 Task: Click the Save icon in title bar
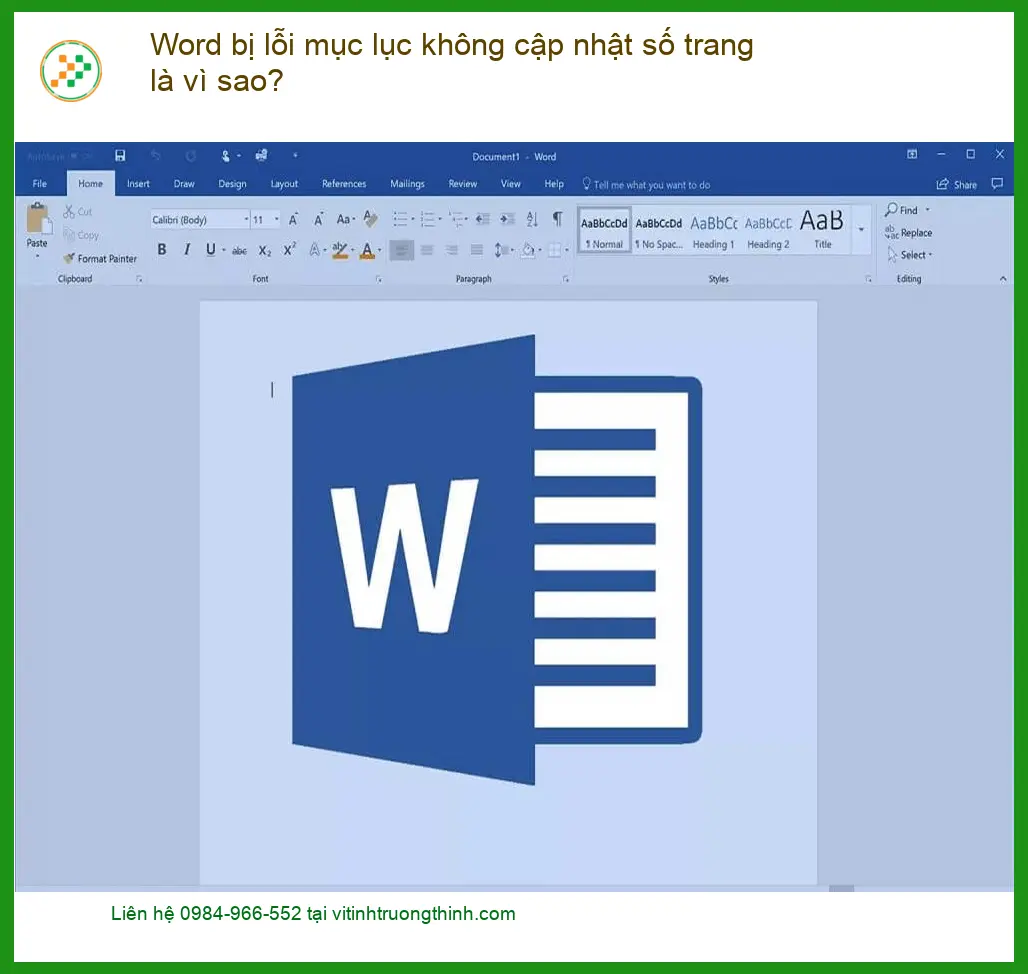pos(120,156)
